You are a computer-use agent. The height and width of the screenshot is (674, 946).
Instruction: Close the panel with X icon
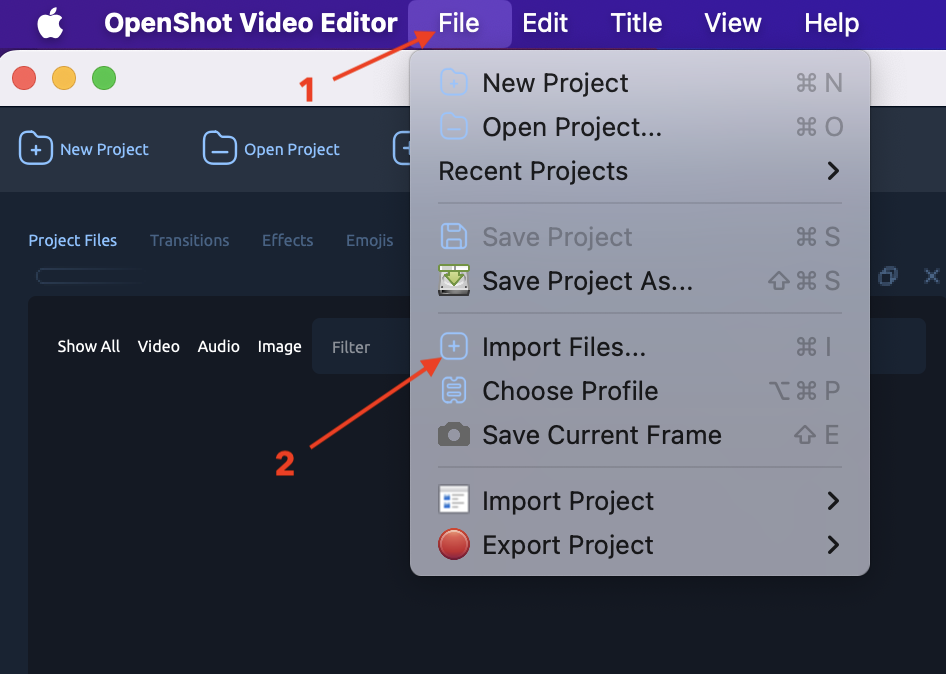click(x=932, y=276)
